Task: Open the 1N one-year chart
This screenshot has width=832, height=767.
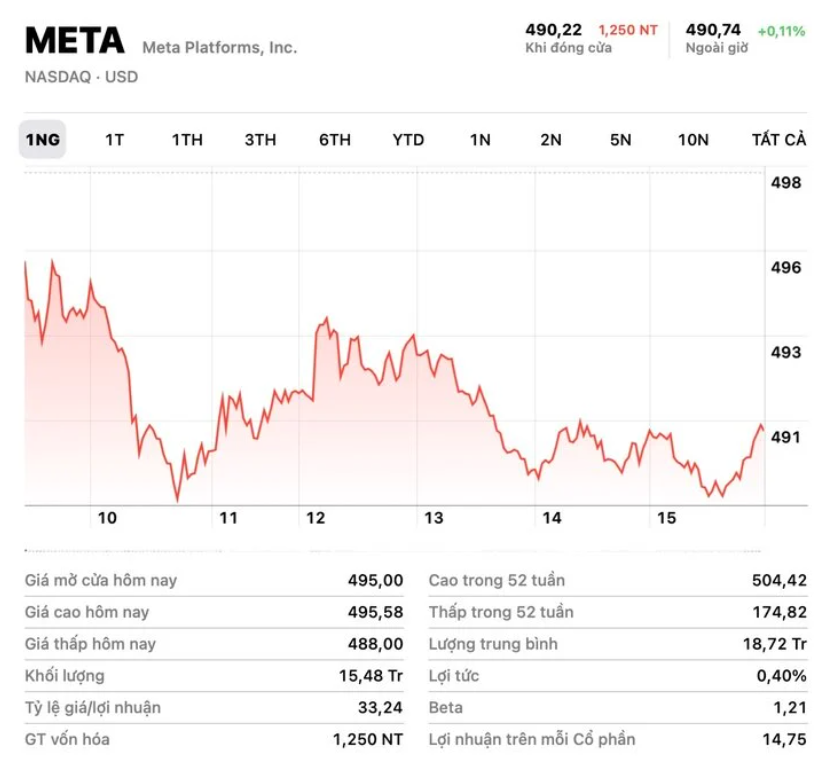Action: [x=481, y=140]
